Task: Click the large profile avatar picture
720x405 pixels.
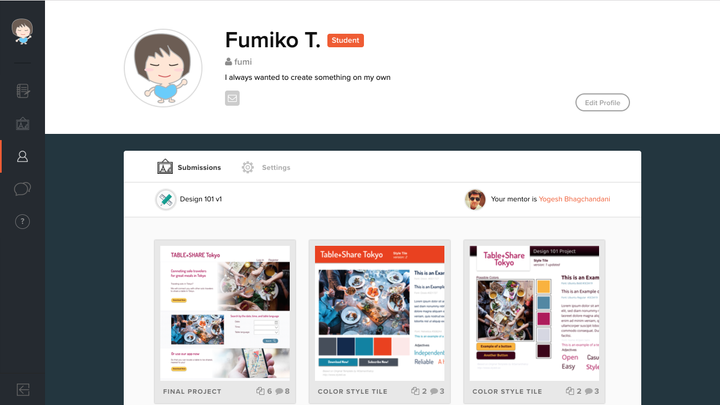Action: 163,68
